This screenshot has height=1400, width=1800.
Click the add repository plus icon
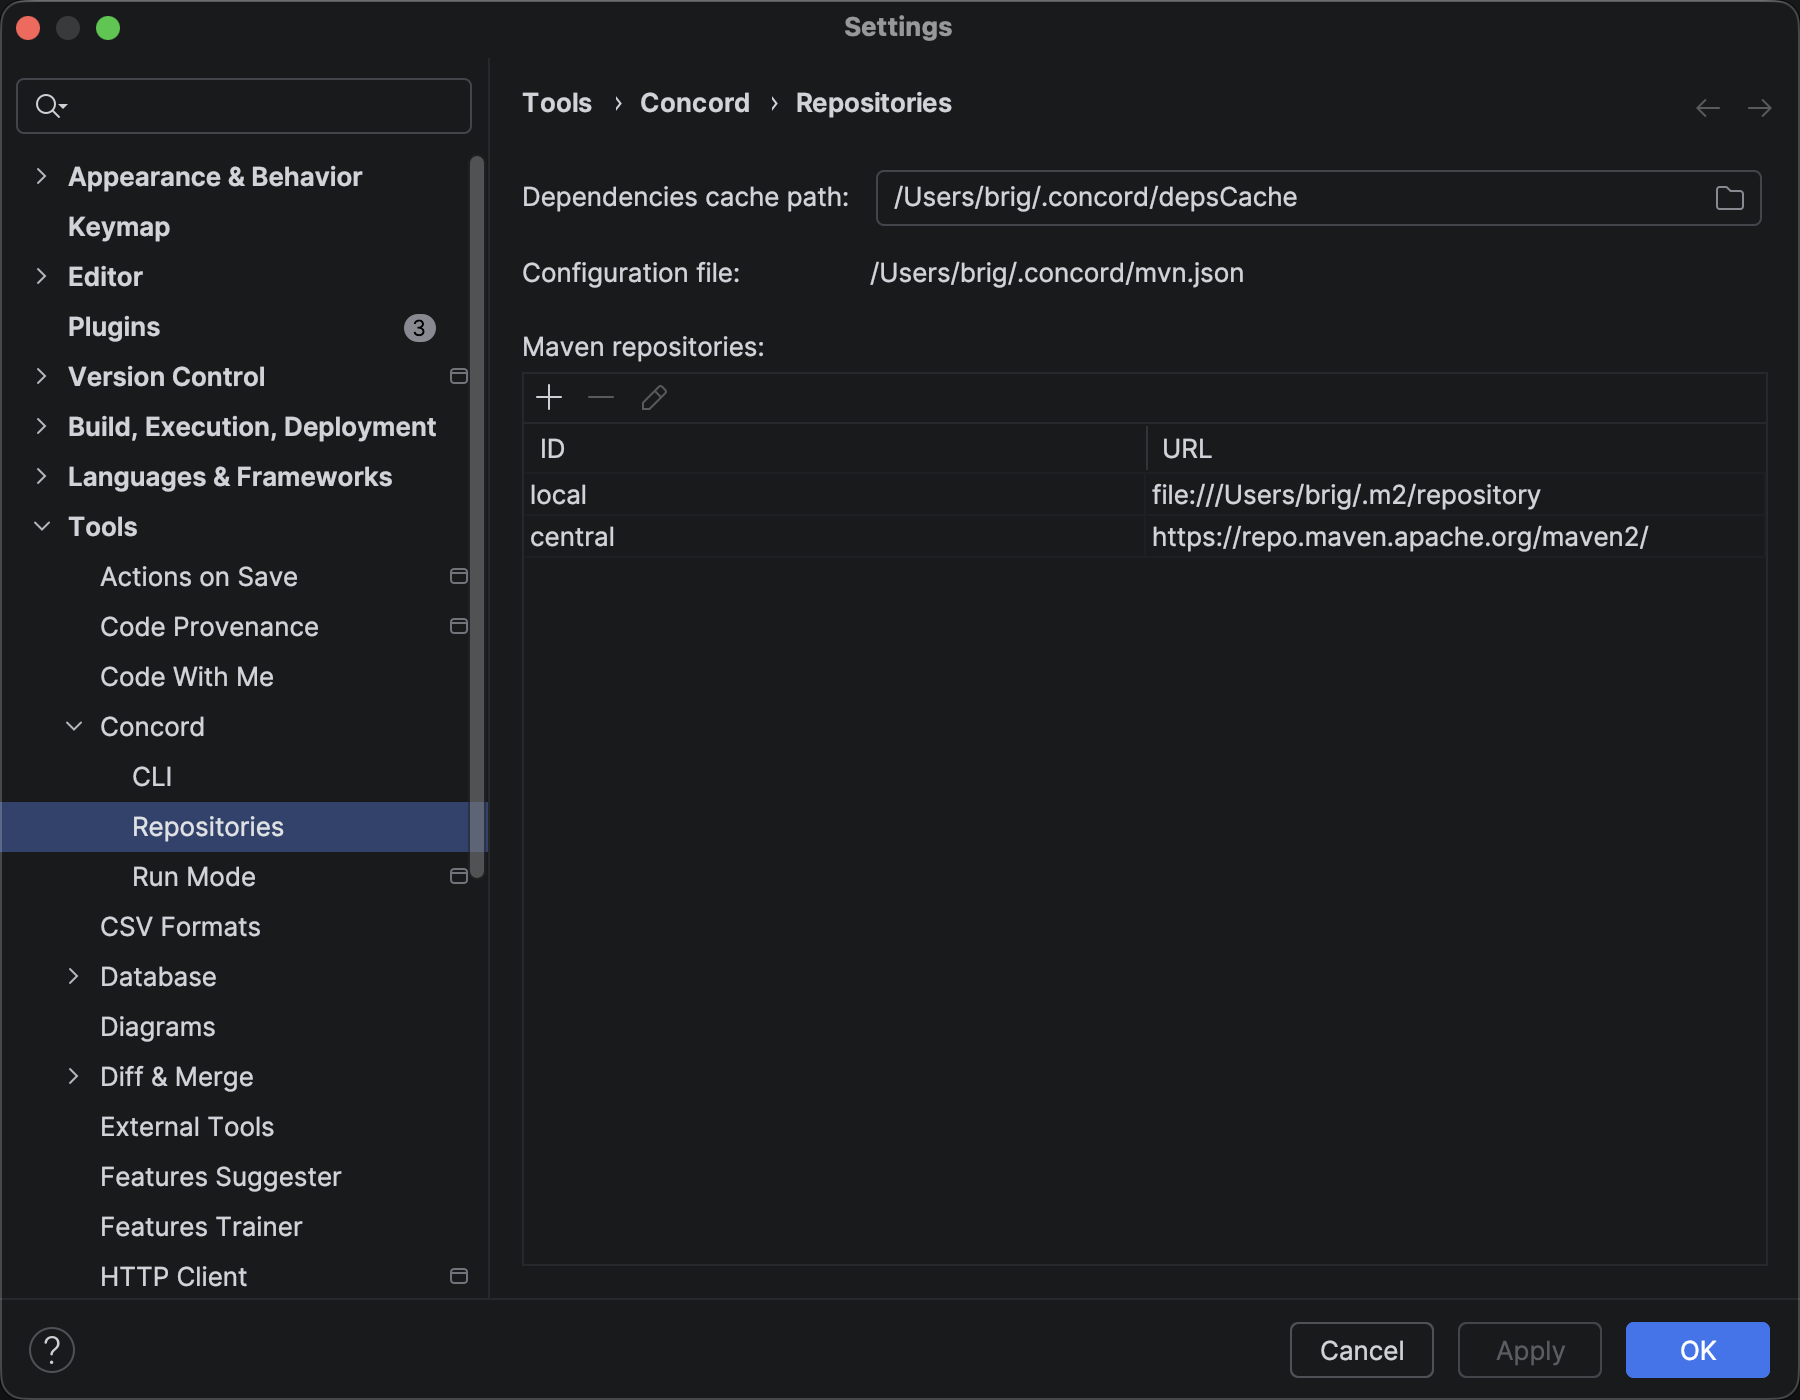click(x=549, y=398)
